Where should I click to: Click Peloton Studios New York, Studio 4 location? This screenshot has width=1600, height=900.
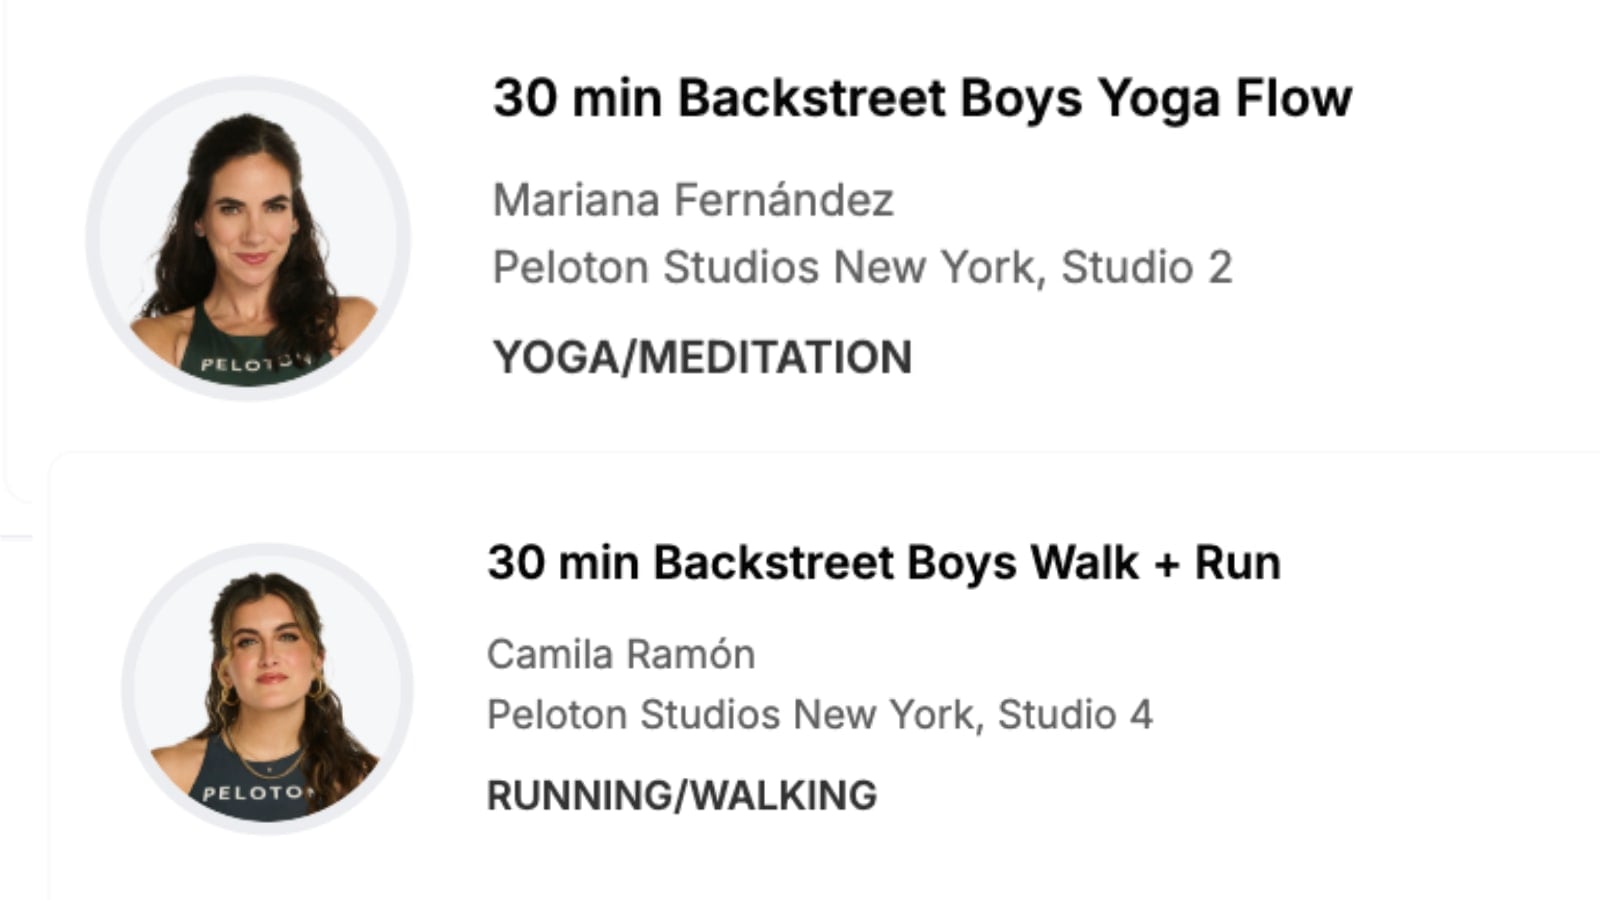coord(819,714)
